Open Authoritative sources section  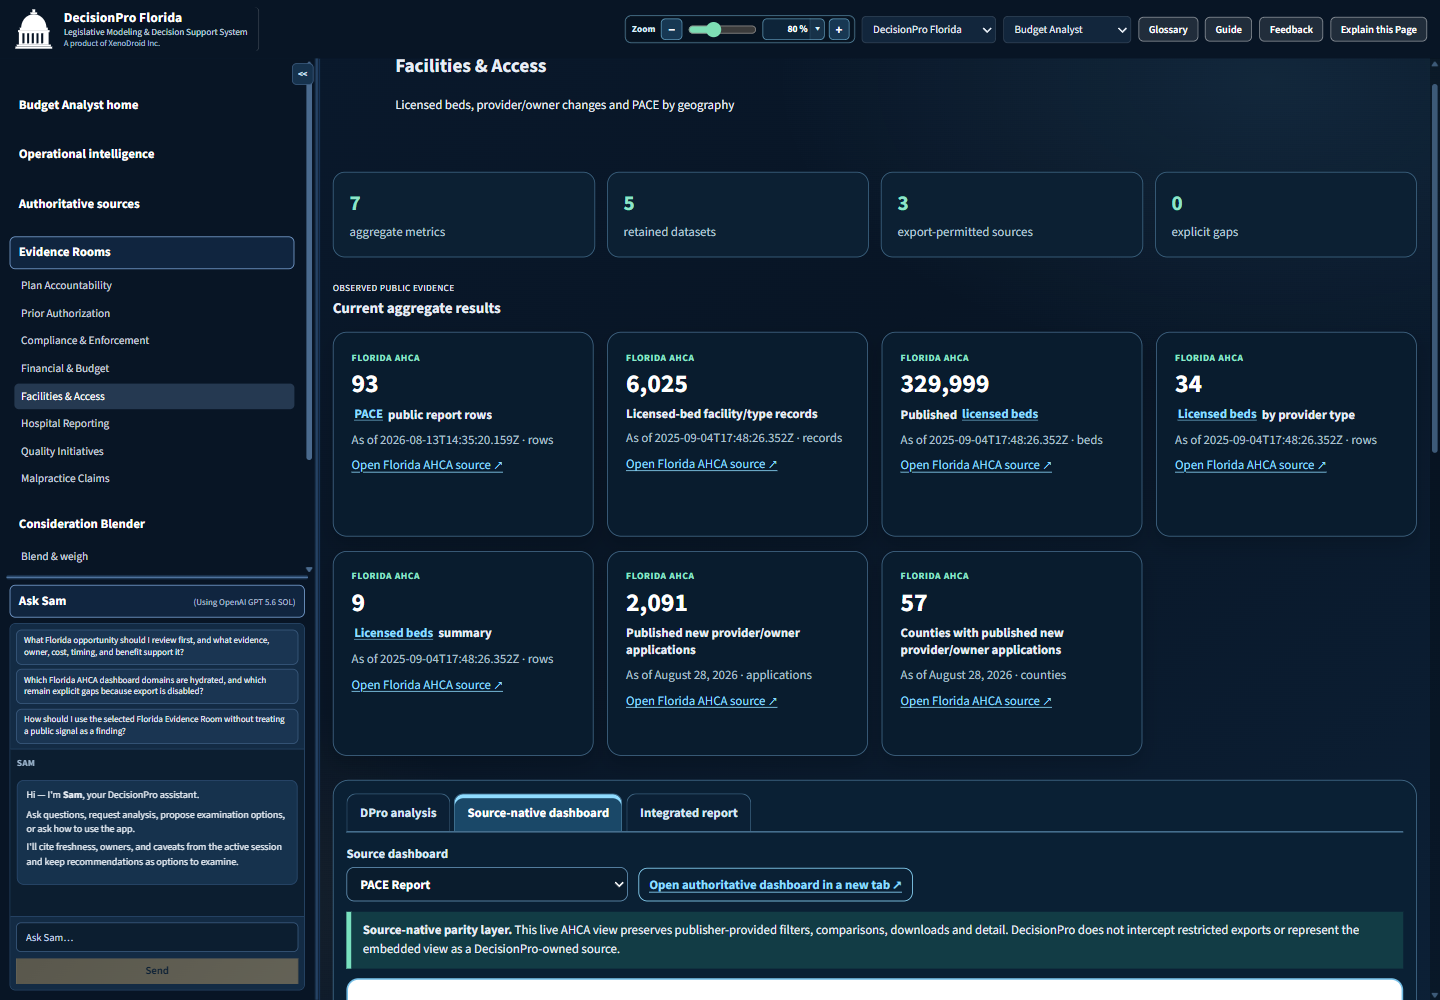(x=80, y=203)
